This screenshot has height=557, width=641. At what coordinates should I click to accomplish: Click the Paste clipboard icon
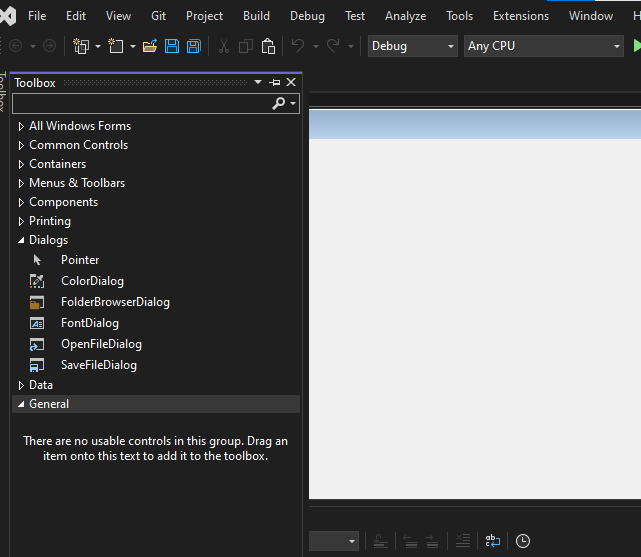(x=268, y=46)
